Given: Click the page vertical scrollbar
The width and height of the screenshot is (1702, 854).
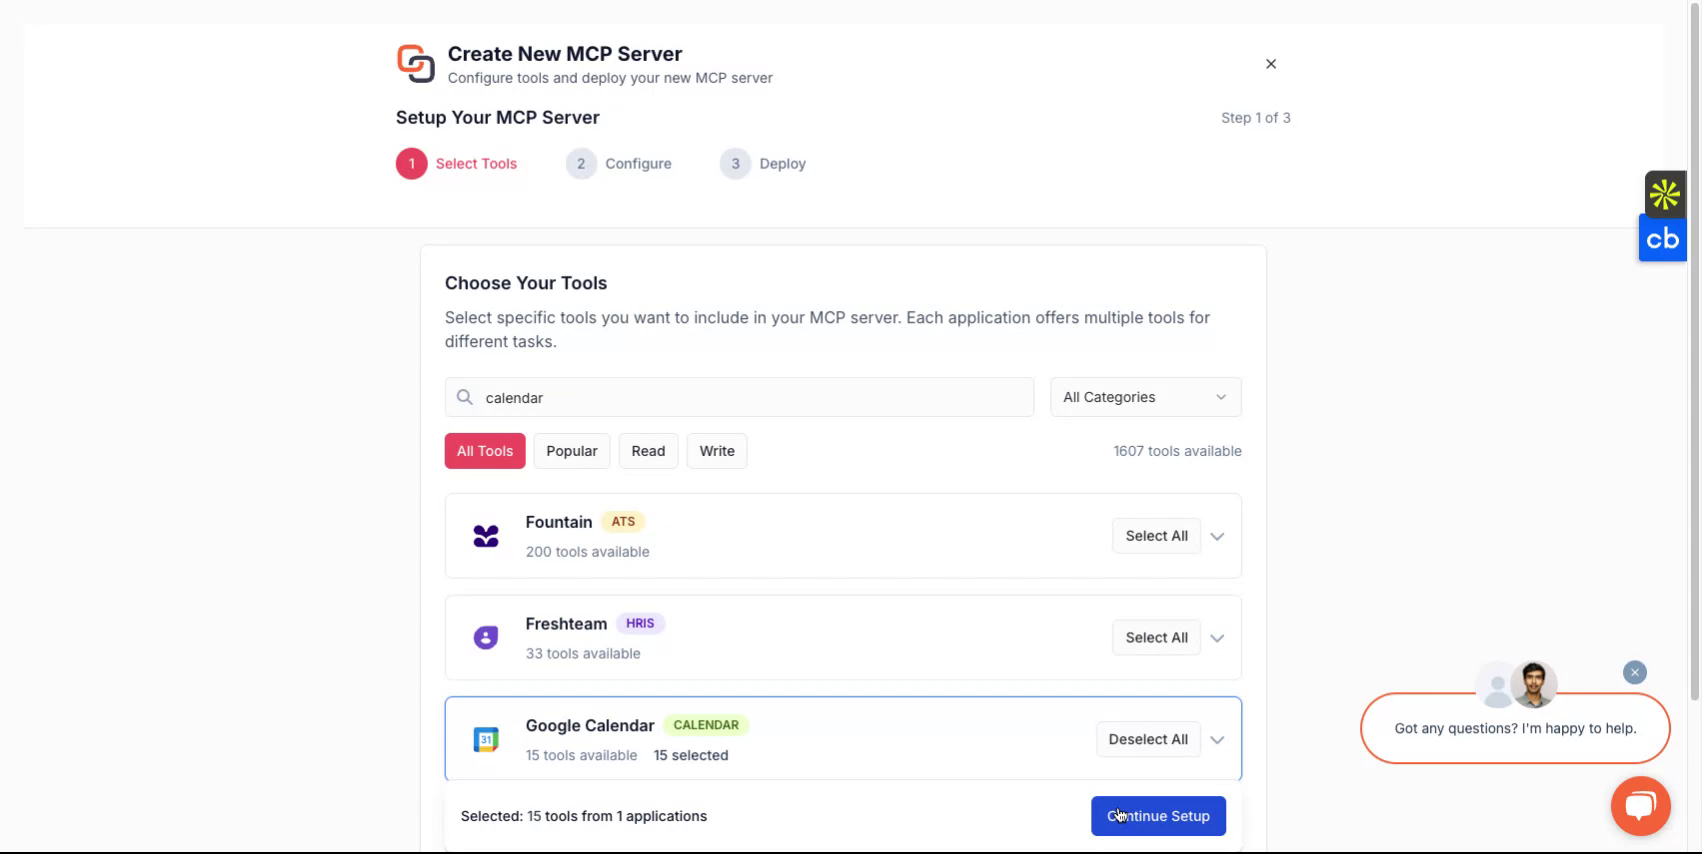Looking at the screenshot, I should 1694,350.
